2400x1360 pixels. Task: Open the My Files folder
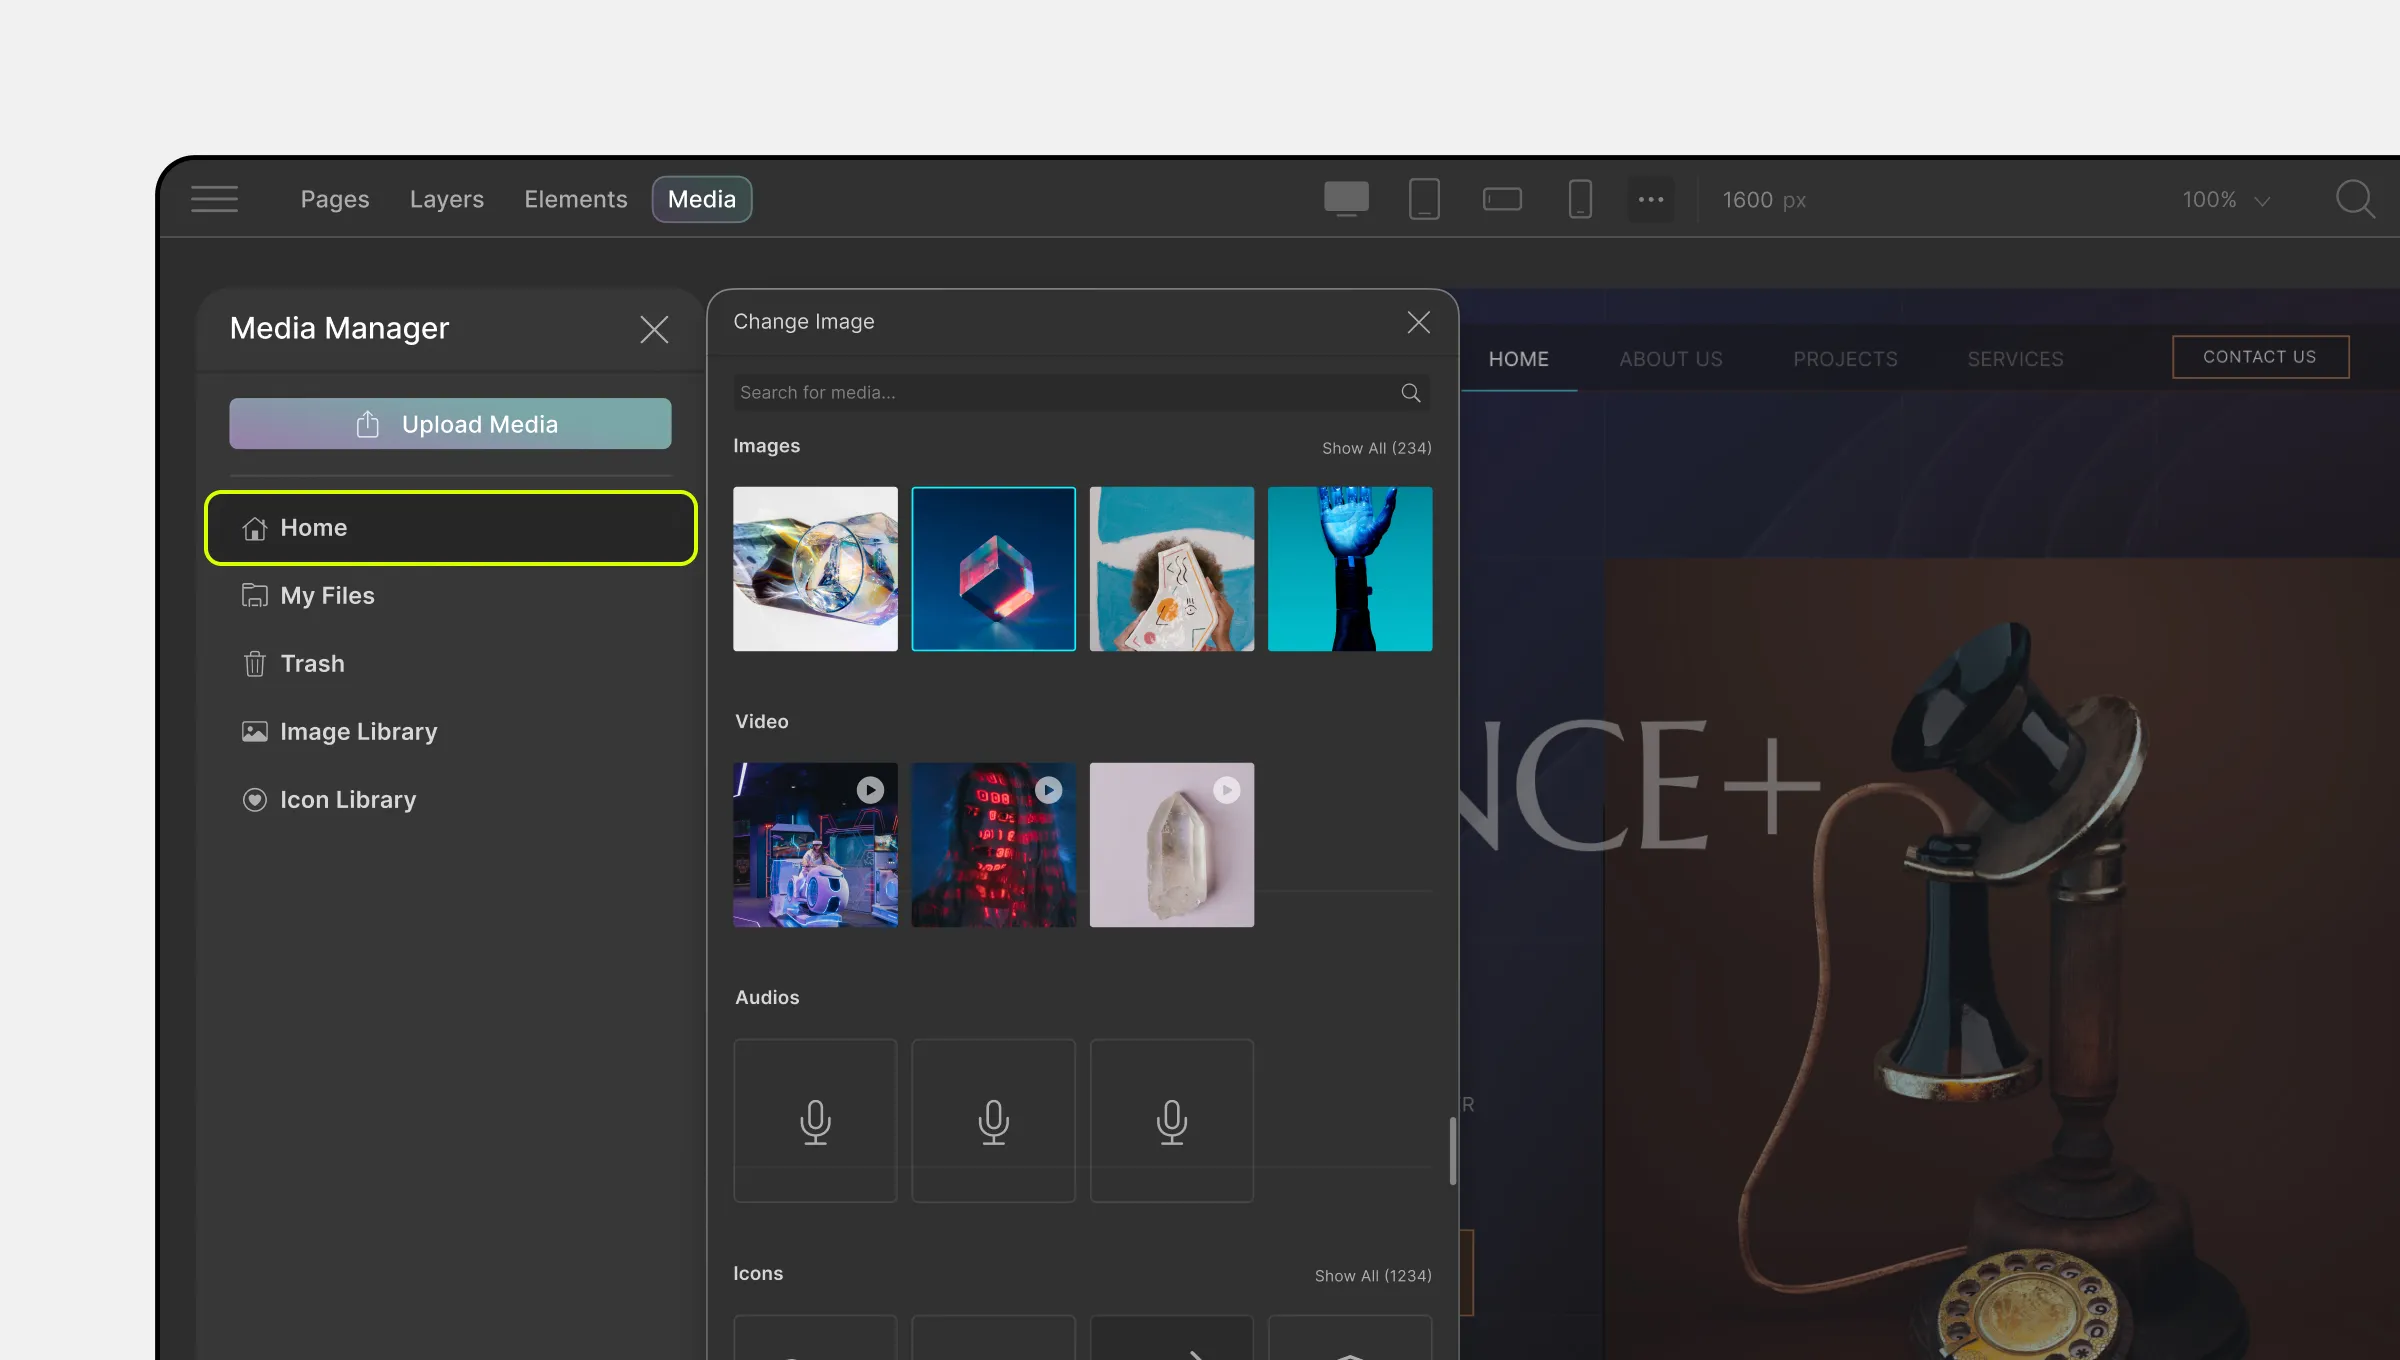328,595
